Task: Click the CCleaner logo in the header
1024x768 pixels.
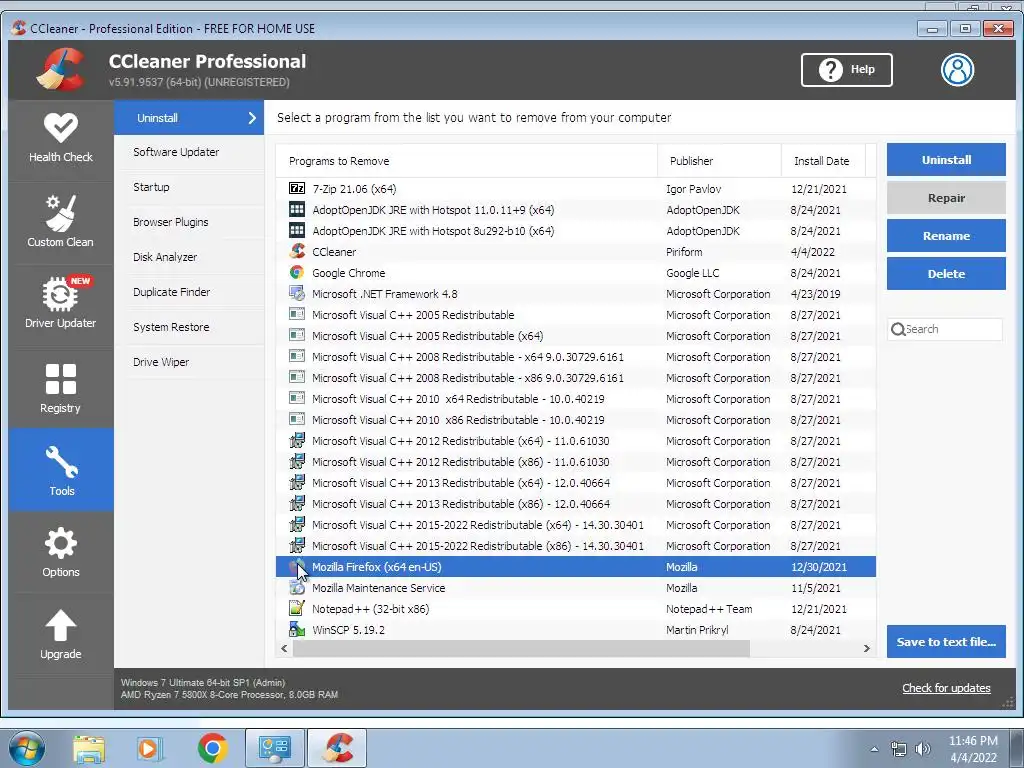Action: tap(61, 69)
